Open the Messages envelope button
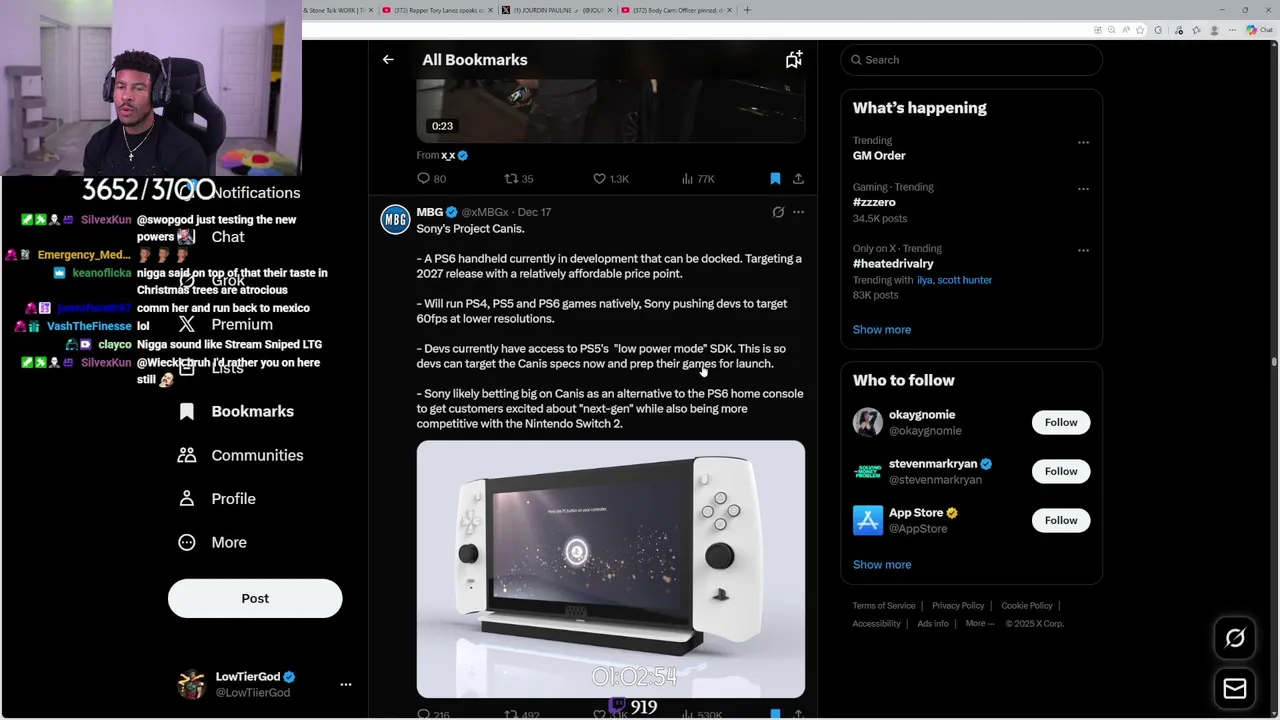Viewport: 1280px width, 720px height. pyautogui.click(x=1235, y=689)
